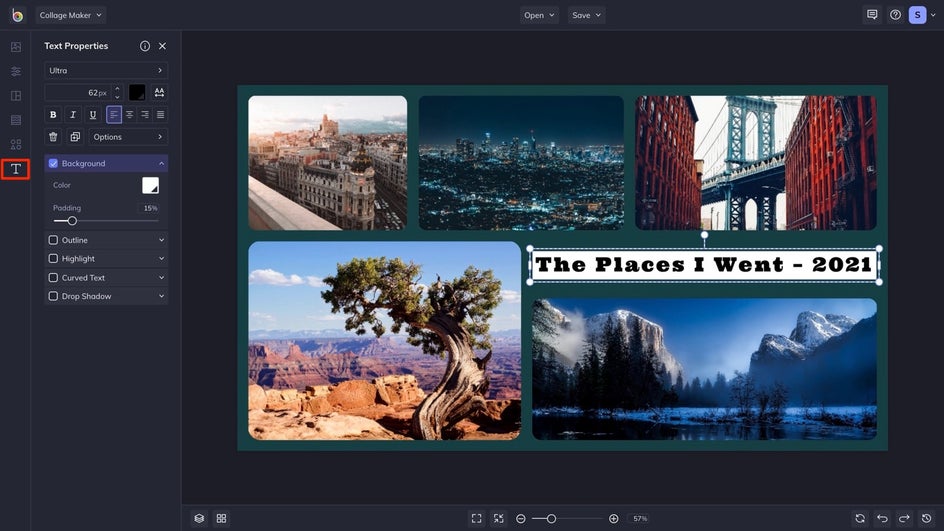944x531 pixels.
Task: Enable the Outline checkbox
Action: (x=53, y=240)
